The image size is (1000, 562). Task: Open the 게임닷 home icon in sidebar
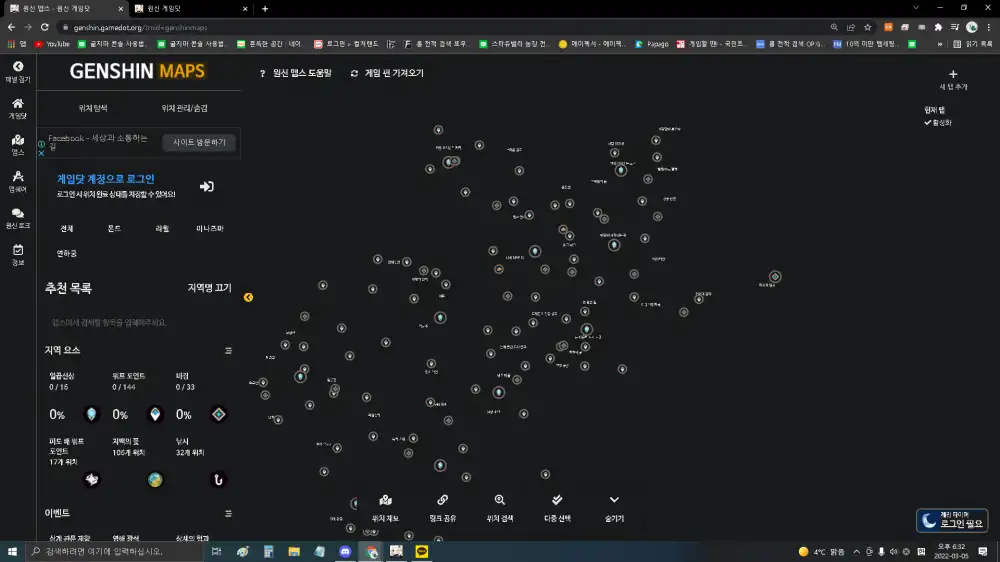pos(17,104)
